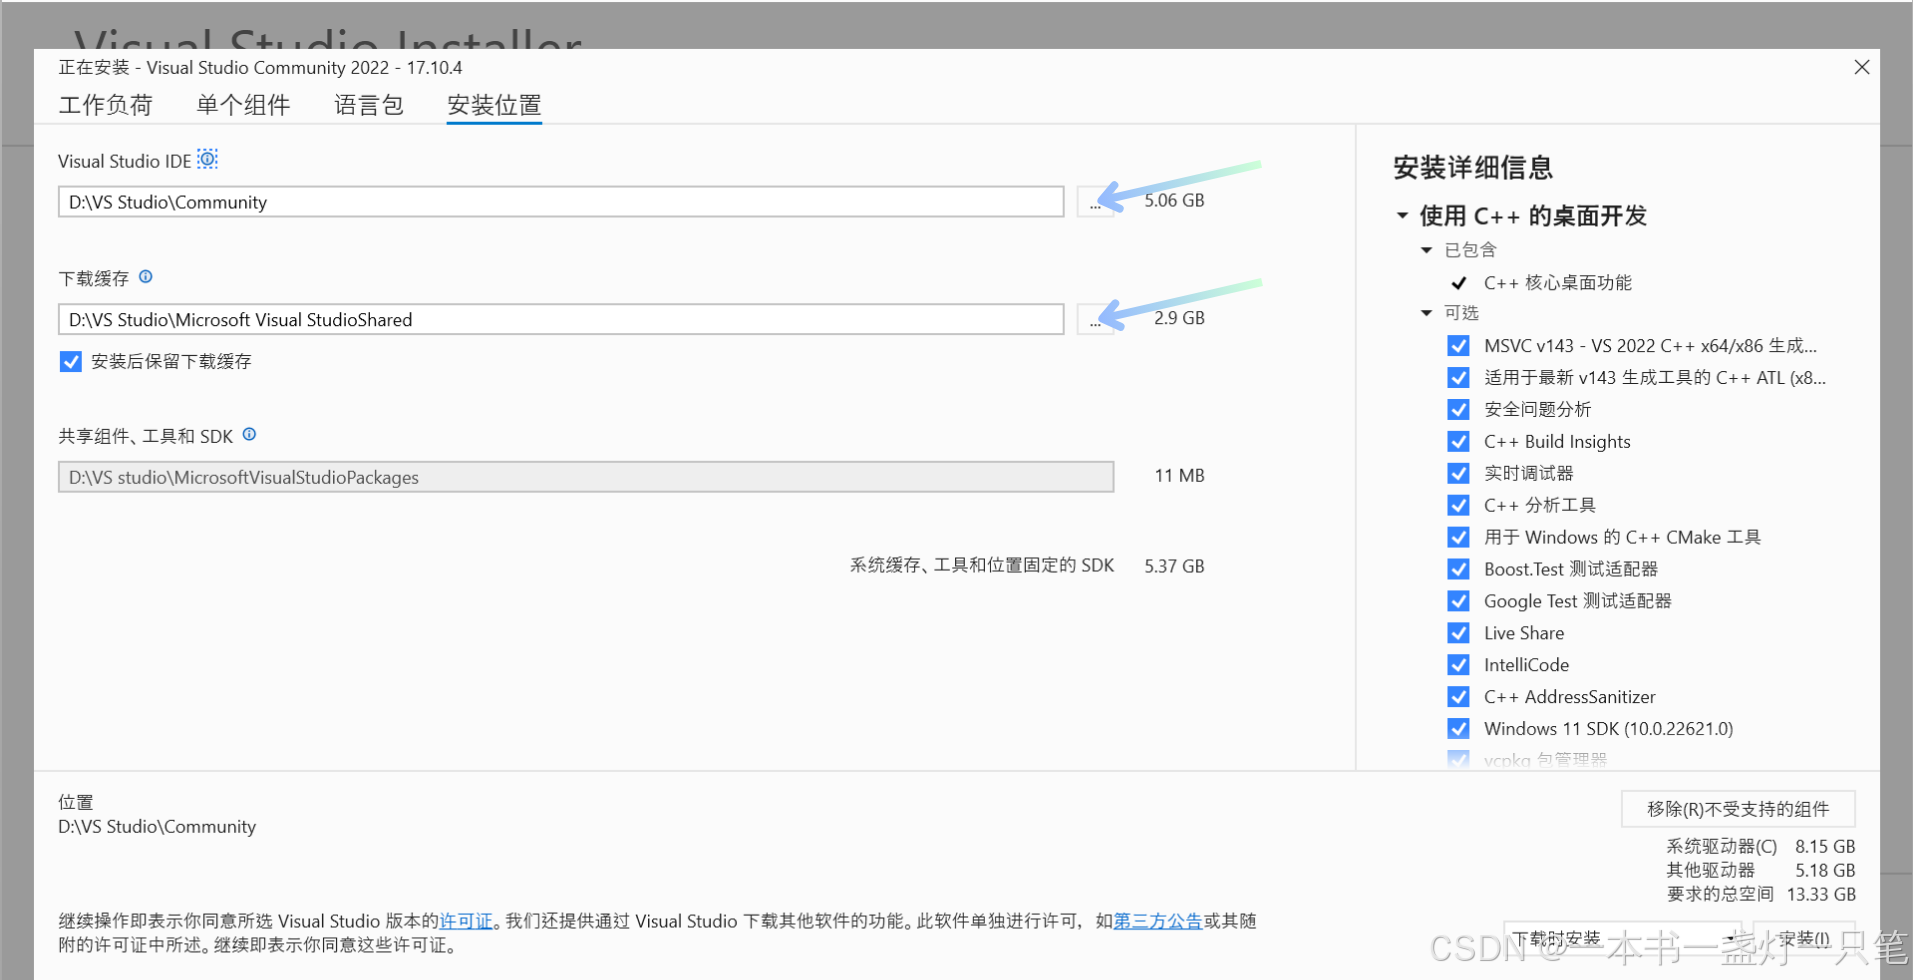Click the 下载缓存 path field
1913x980 pixels.
(x=561, y=320)
